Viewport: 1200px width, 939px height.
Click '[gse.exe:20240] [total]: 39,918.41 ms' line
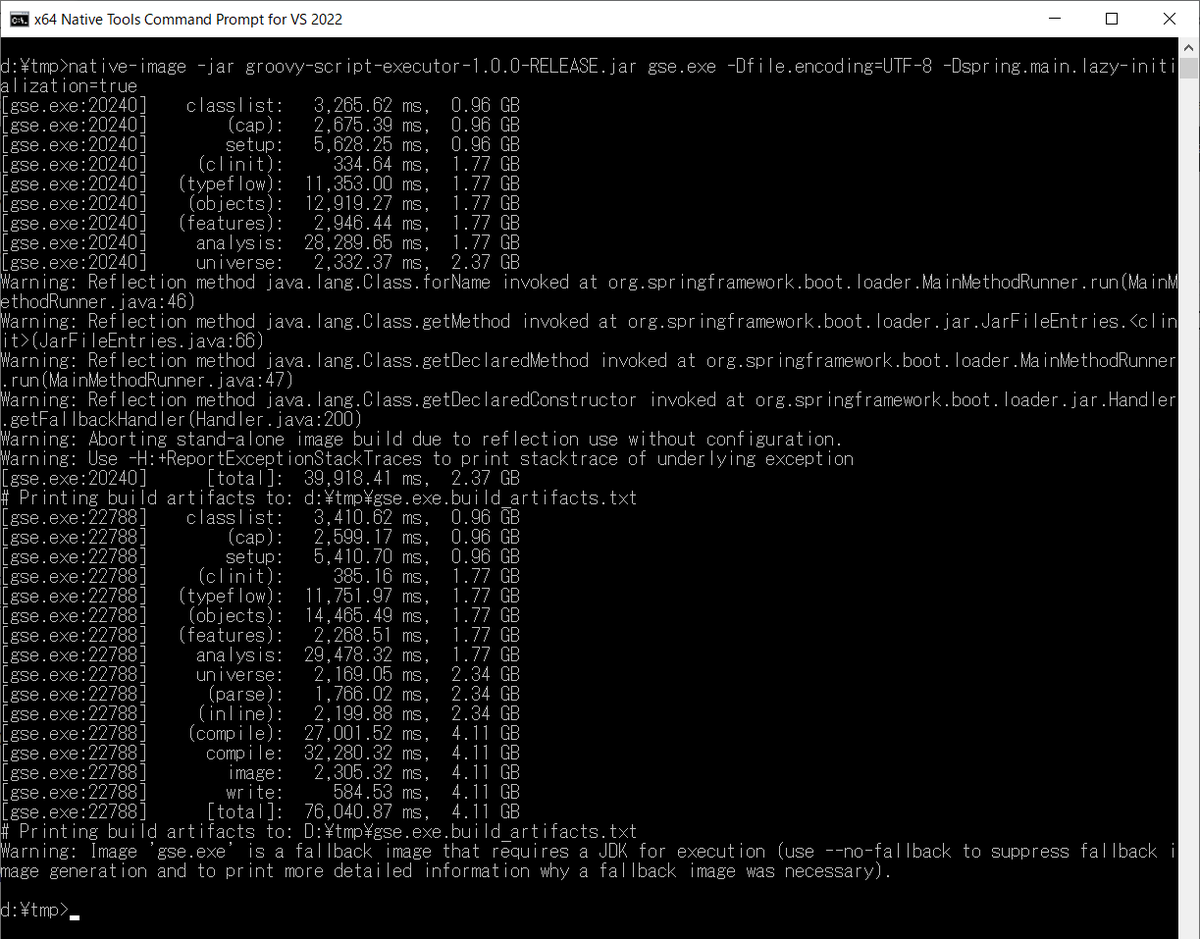coord(261,478)
